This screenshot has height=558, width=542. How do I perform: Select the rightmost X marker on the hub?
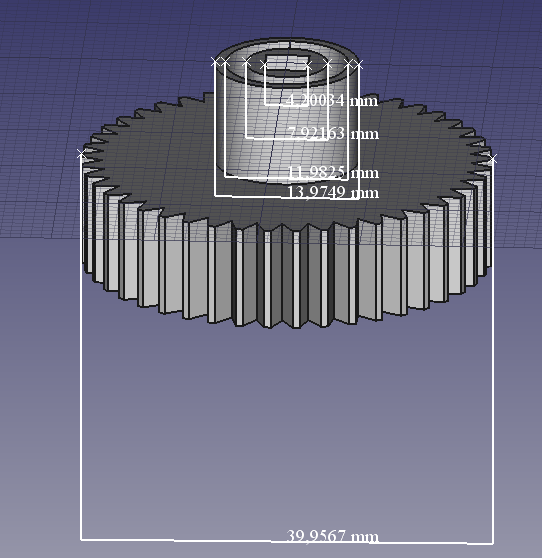(x=359, y=64)
